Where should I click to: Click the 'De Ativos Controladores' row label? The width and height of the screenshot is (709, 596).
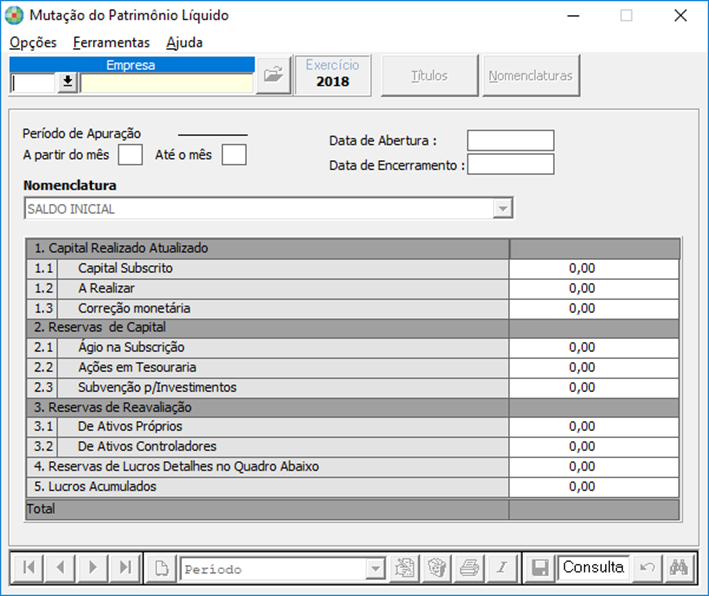[147, 446]
